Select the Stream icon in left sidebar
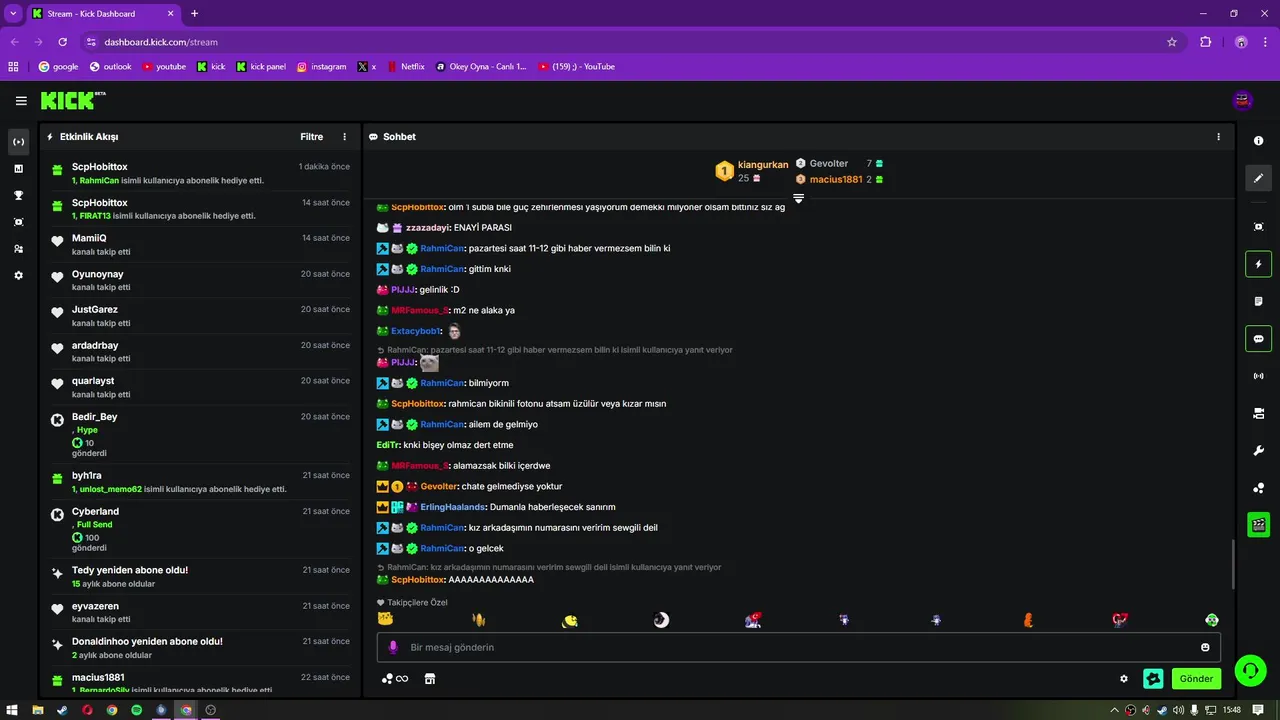Viewport: 1280px width, 720px height. point(18,142)
